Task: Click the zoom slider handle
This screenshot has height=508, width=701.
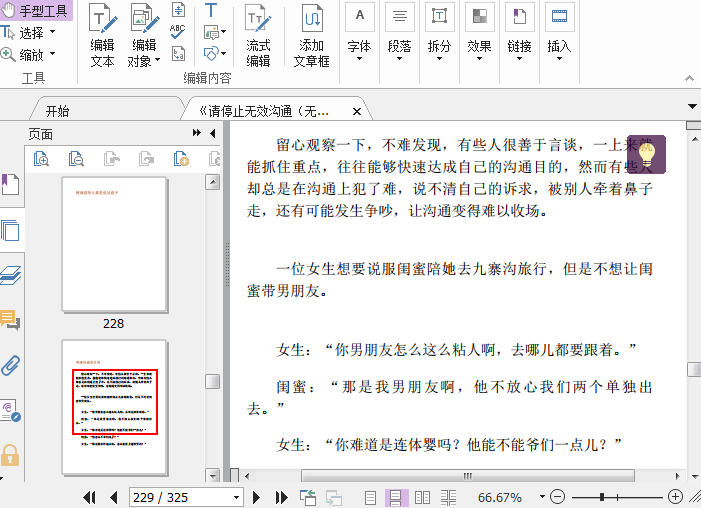Action: pyautogui.click(x=602, y=496)
